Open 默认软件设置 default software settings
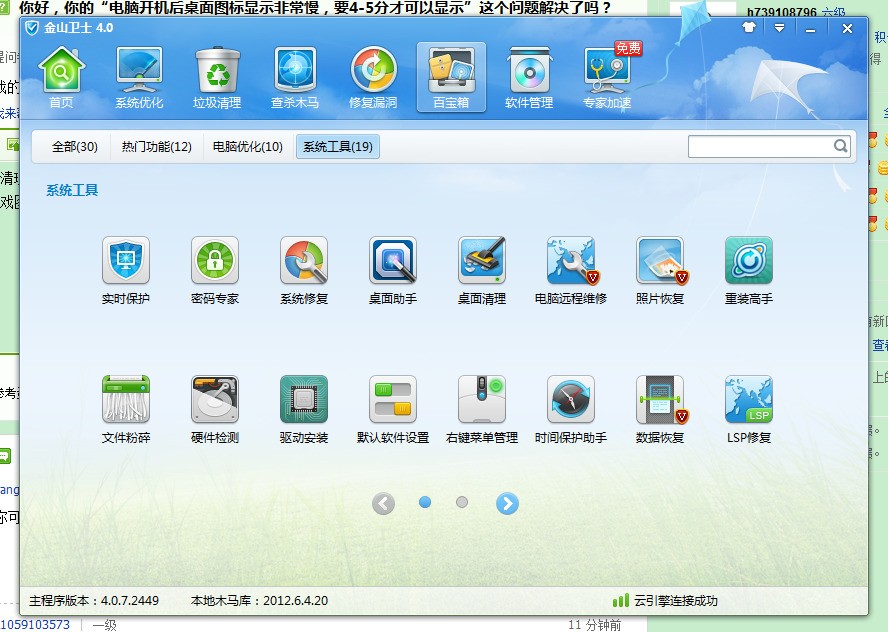 coord(393,400)
